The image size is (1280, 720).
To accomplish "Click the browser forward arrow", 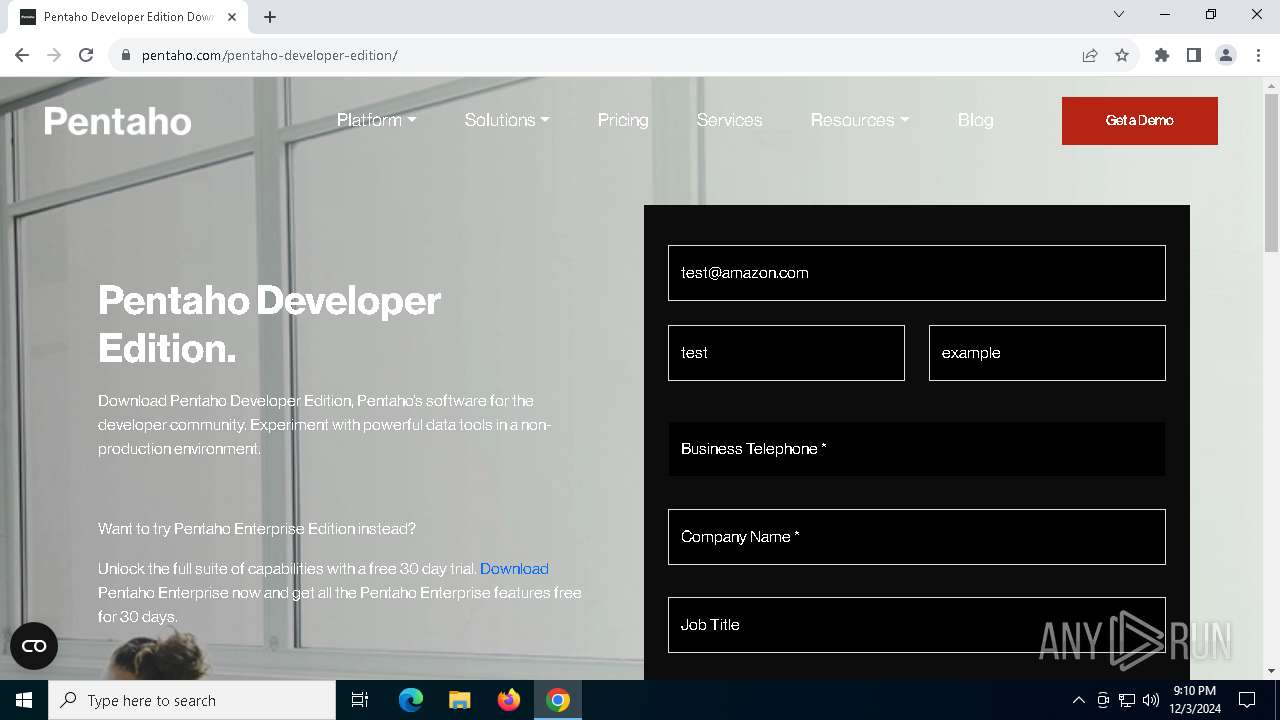I will [54, 55].
